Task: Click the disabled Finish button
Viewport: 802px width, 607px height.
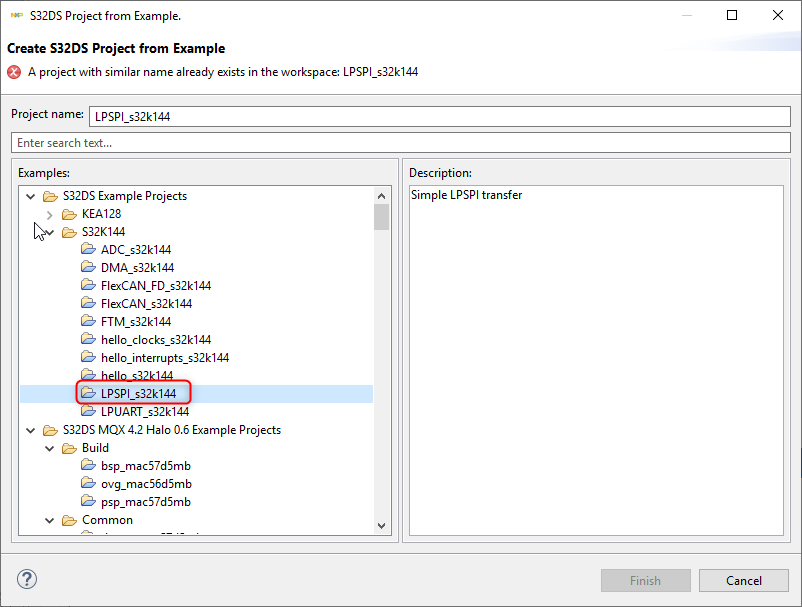Action: (645, 580)
